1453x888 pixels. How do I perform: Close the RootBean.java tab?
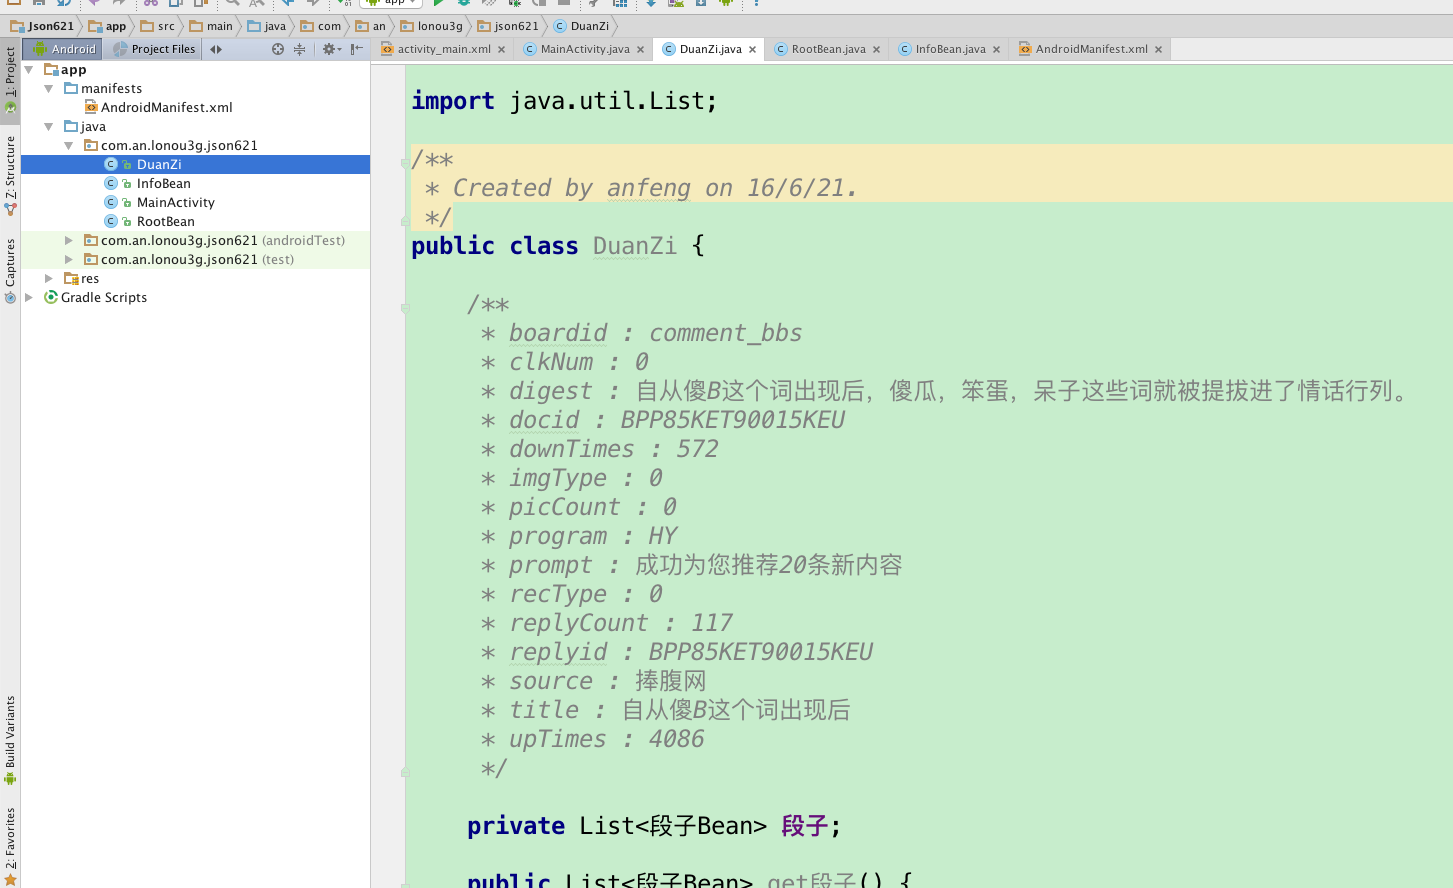(877, 50)
